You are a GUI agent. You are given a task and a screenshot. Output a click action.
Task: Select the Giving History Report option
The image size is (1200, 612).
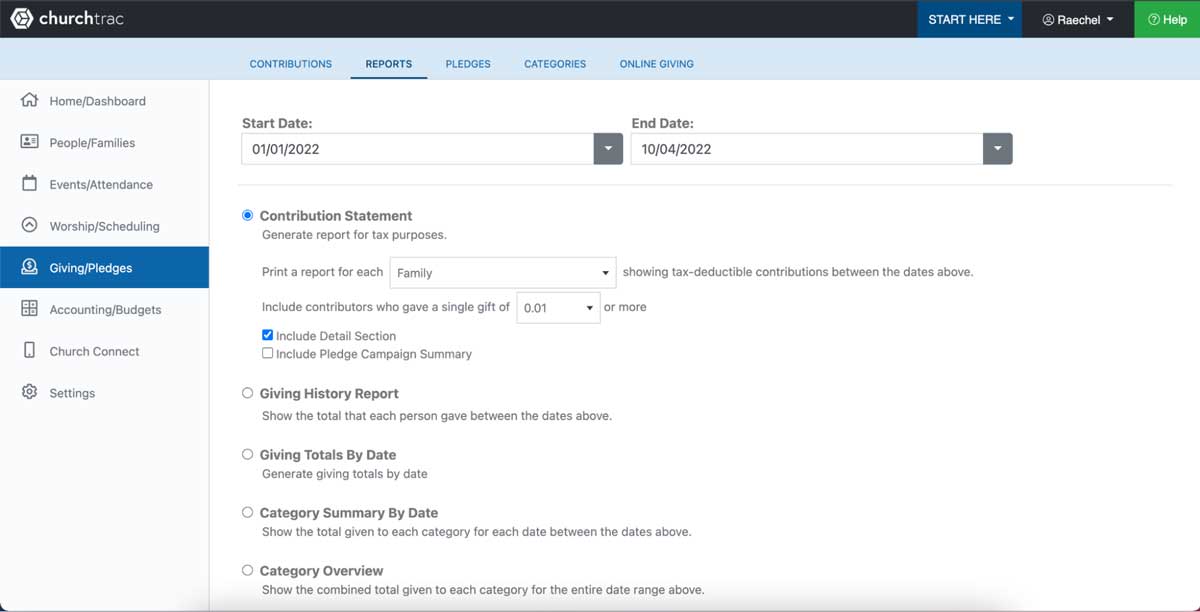click(247, 393)
